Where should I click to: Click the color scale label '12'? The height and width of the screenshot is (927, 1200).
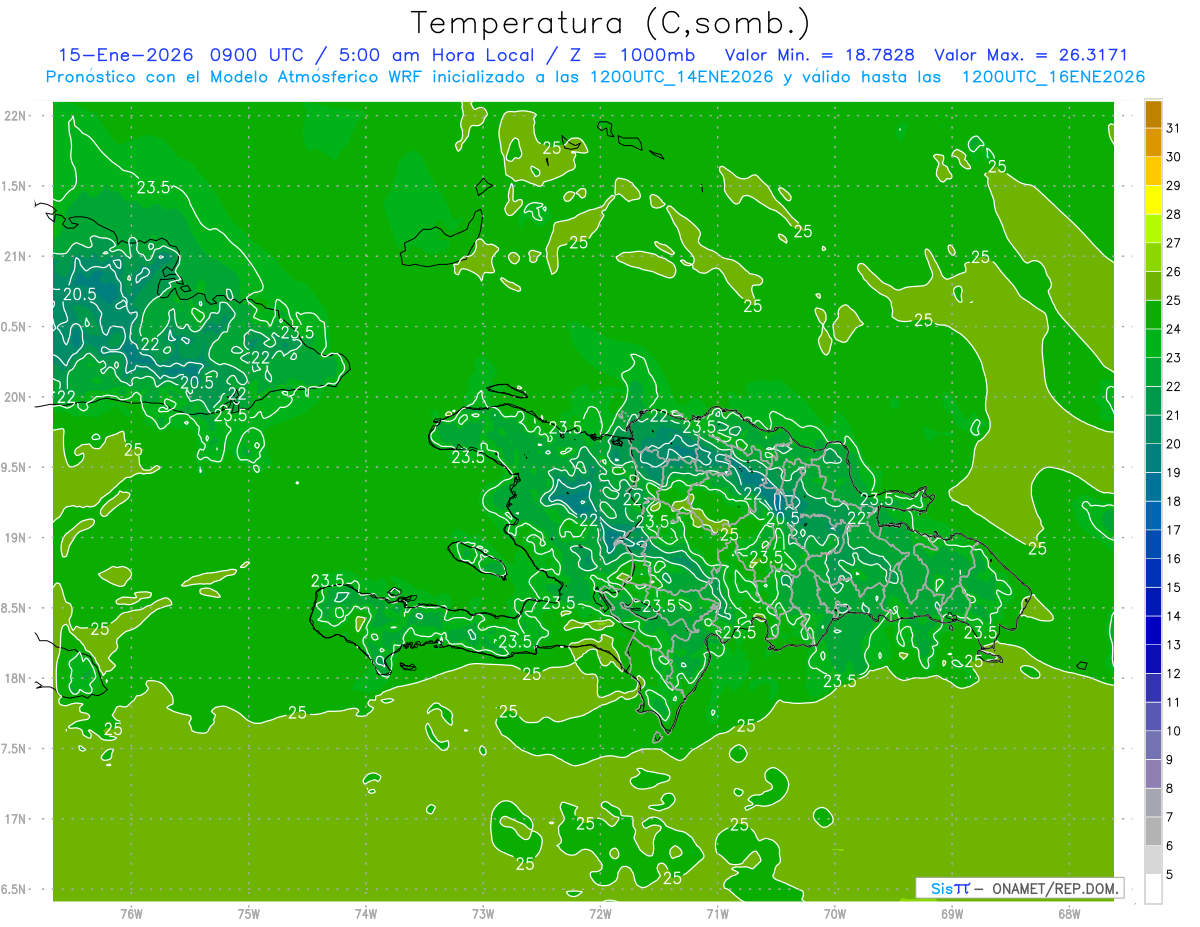point(1174,673)
